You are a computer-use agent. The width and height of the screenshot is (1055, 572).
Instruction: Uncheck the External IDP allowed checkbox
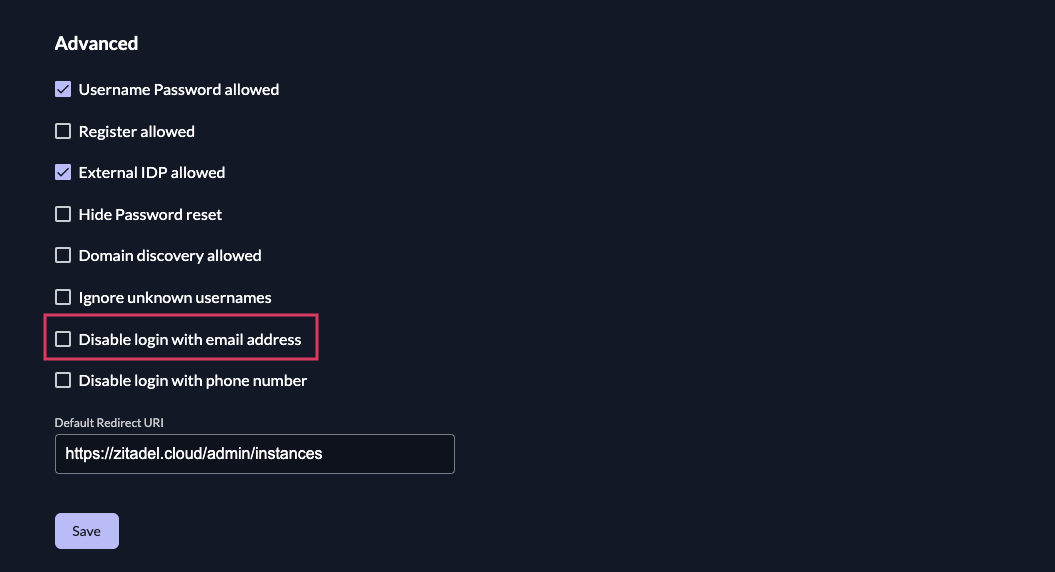pos(63,172)
